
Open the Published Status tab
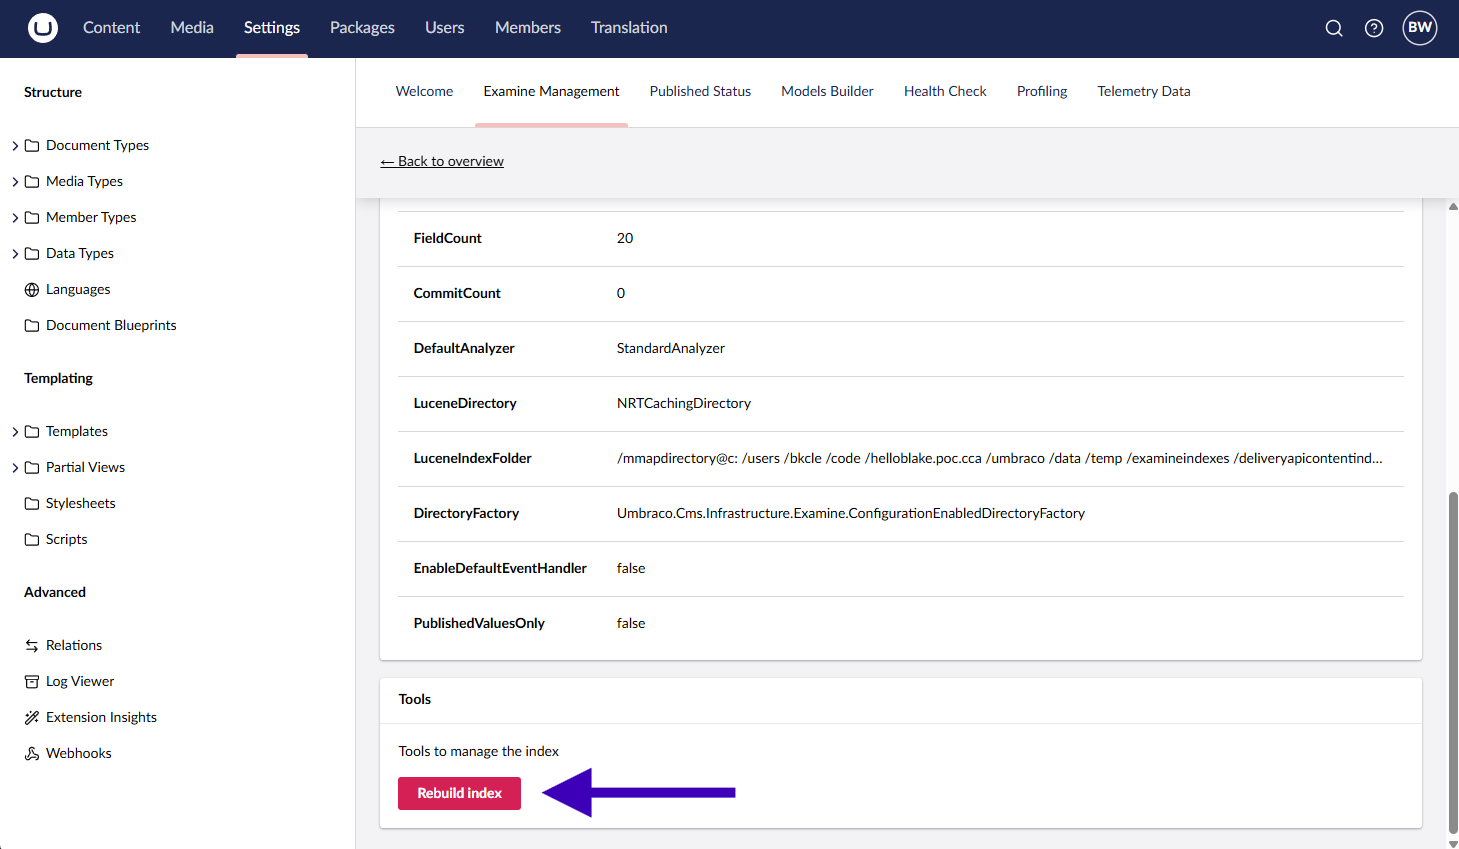[700, 91]
